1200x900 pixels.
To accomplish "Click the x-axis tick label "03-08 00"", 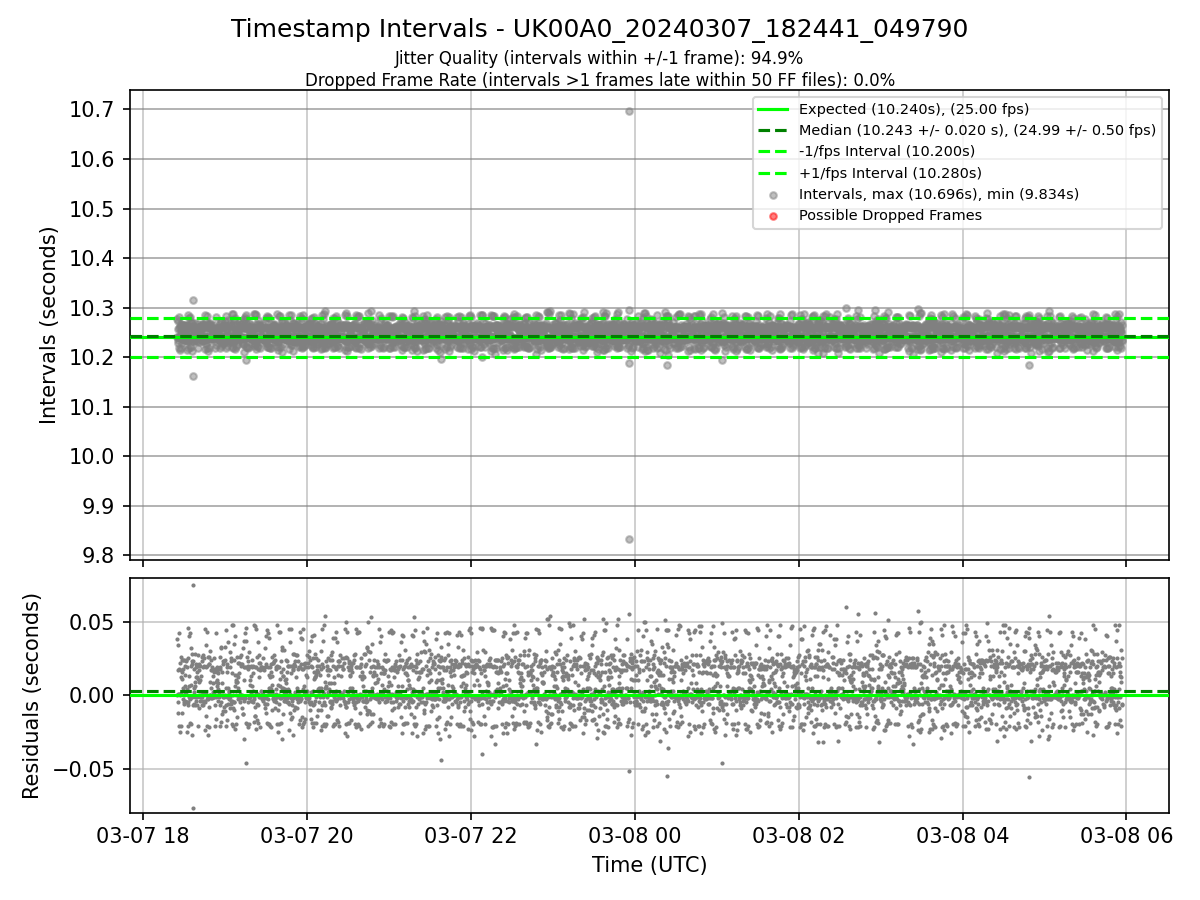I will 634,835.
